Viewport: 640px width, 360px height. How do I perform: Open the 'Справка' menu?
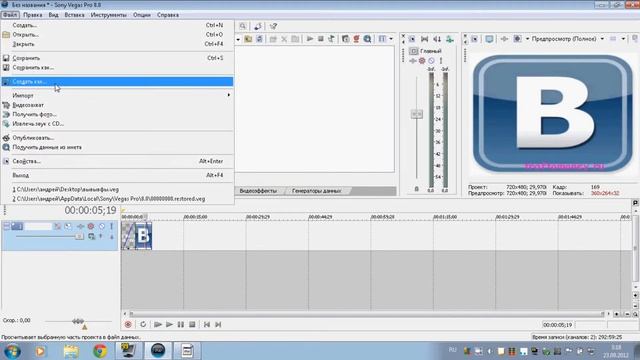168,15
